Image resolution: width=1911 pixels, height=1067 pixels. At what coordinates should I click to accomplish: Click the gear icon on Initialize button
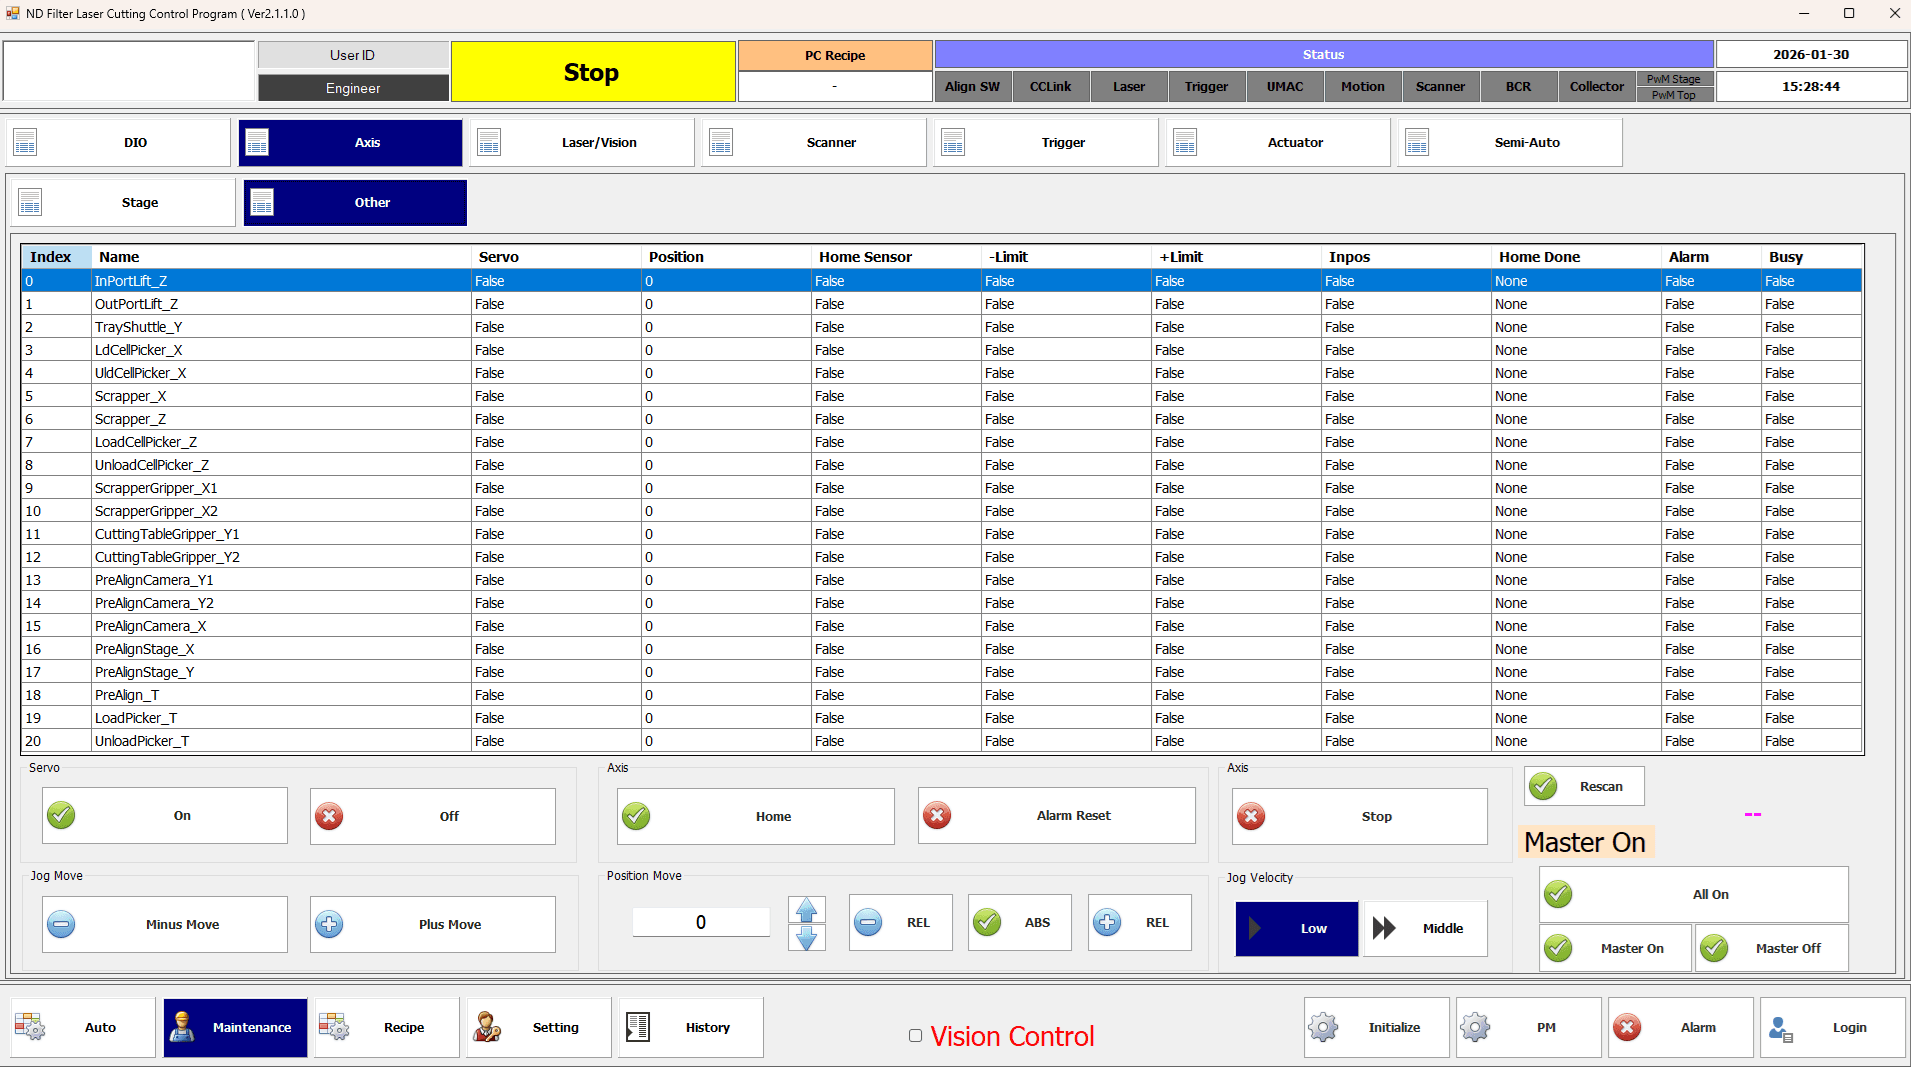point(1323,1027)
